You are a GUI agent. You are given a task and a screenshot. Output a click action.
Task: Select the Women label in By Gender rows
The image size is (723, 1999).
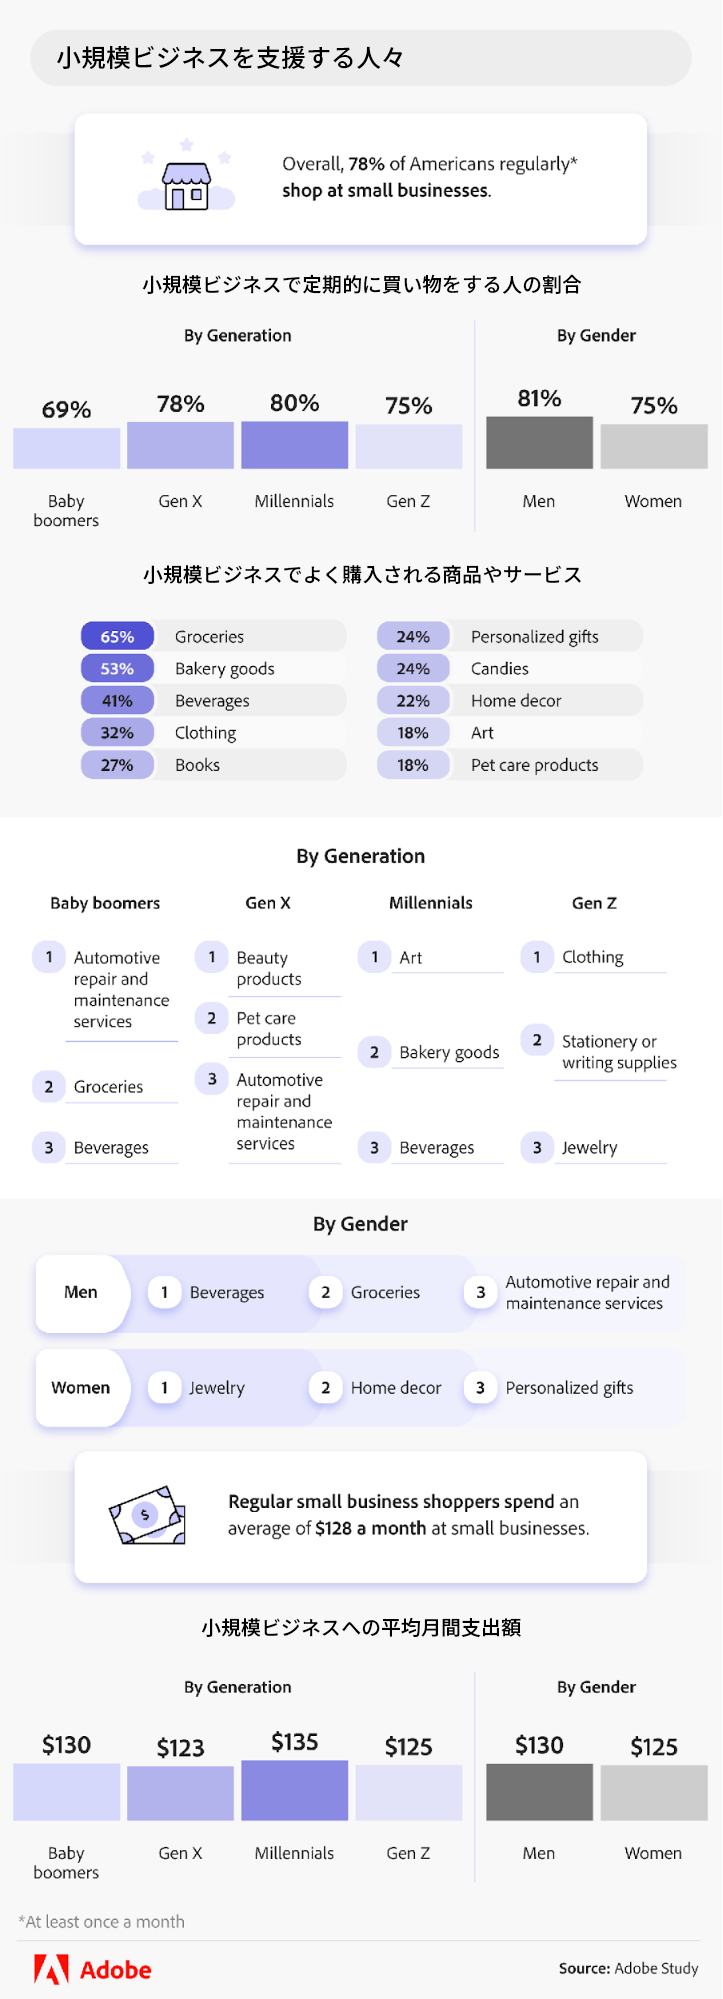[x=81, y=1387]
